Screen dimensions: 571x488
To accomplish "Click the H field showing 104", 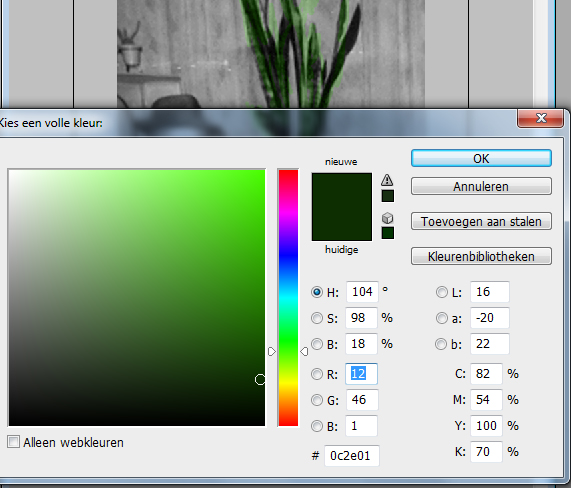I will tap(362, 292).
